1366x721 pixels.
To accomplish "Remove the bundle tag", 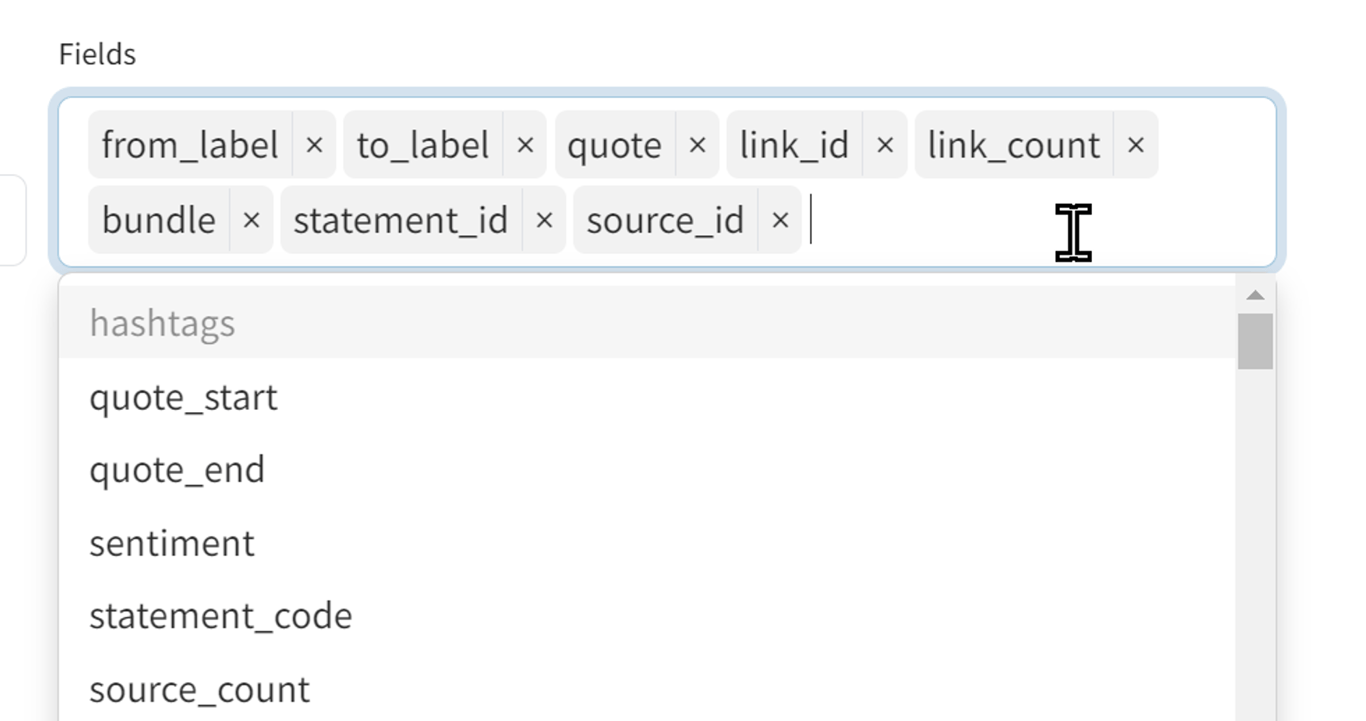I will [251, 221].
